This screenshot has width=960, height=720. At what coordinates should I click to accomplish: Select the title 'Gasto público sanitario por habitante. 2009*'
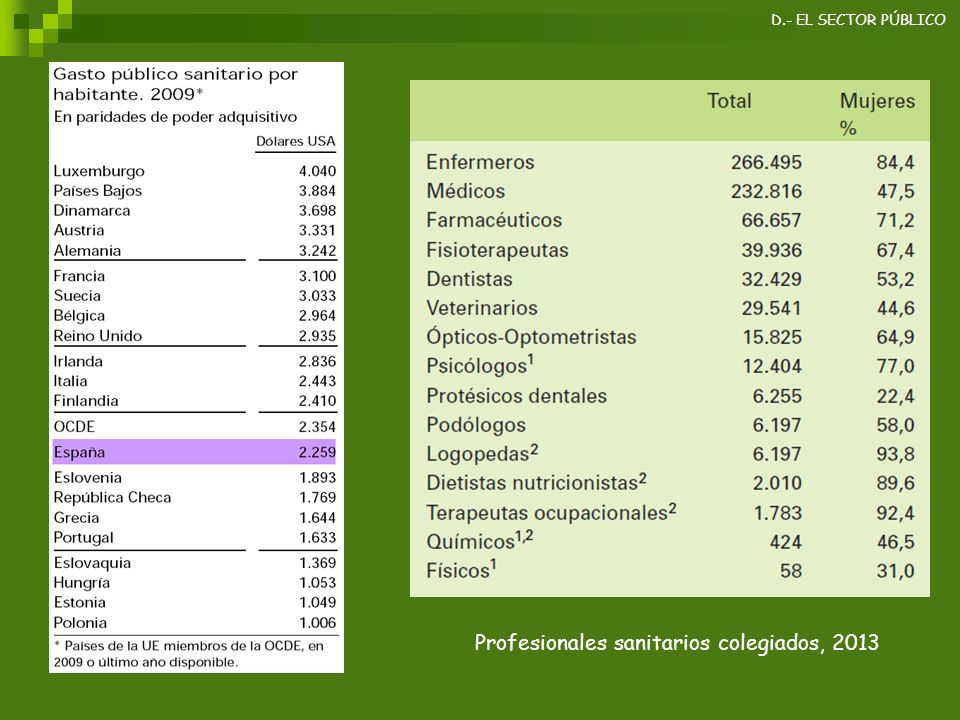click(x=176, y=84)
